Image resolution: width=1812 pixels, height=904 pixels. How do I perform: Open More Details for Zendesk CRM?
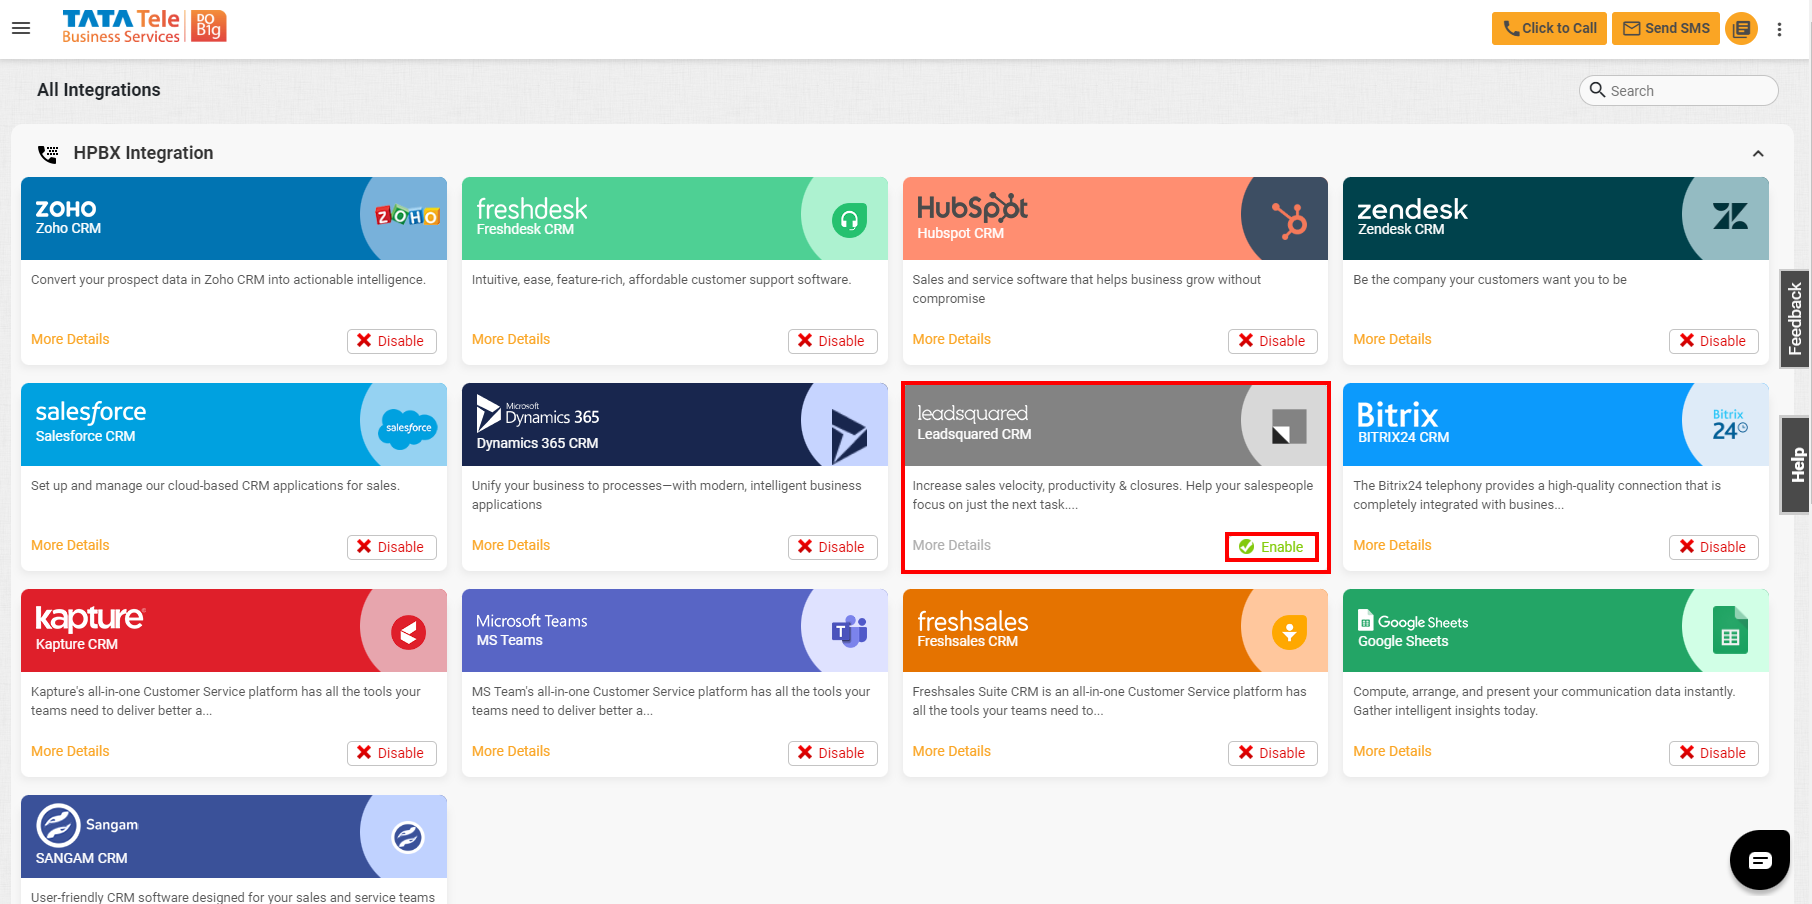1392,339
